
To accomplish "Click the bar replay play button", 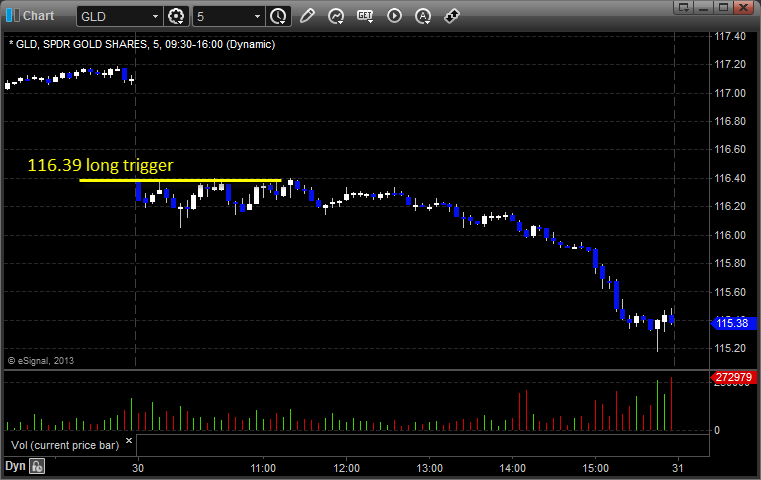I will coord(394,16).
